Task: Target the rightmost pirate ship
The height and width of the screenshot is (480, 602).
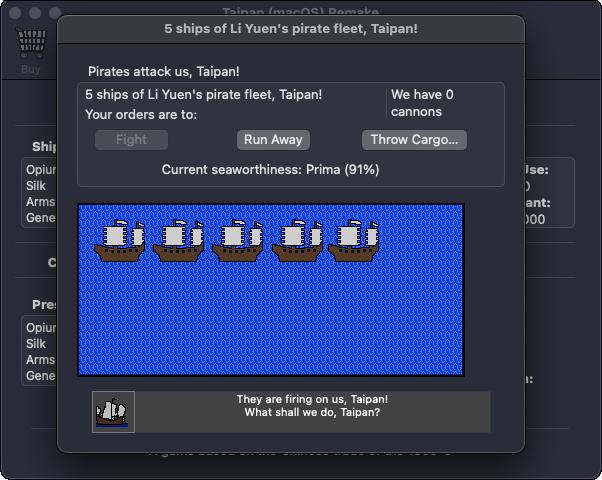Action: [356, 241]
